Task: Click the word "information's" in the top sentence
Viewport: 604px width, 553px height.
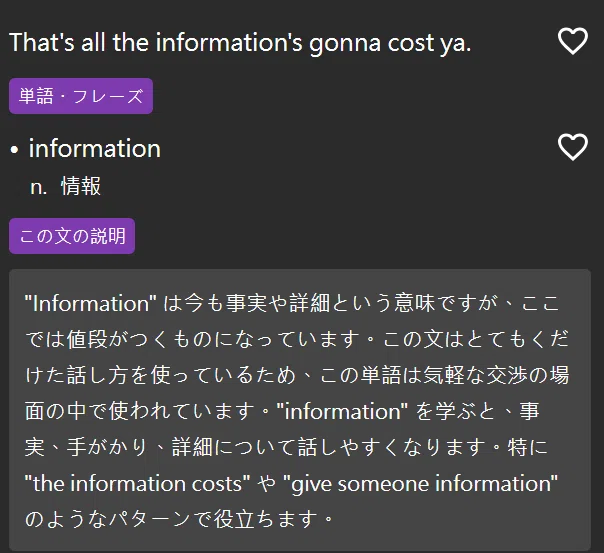Action: [x=229, y=42]
